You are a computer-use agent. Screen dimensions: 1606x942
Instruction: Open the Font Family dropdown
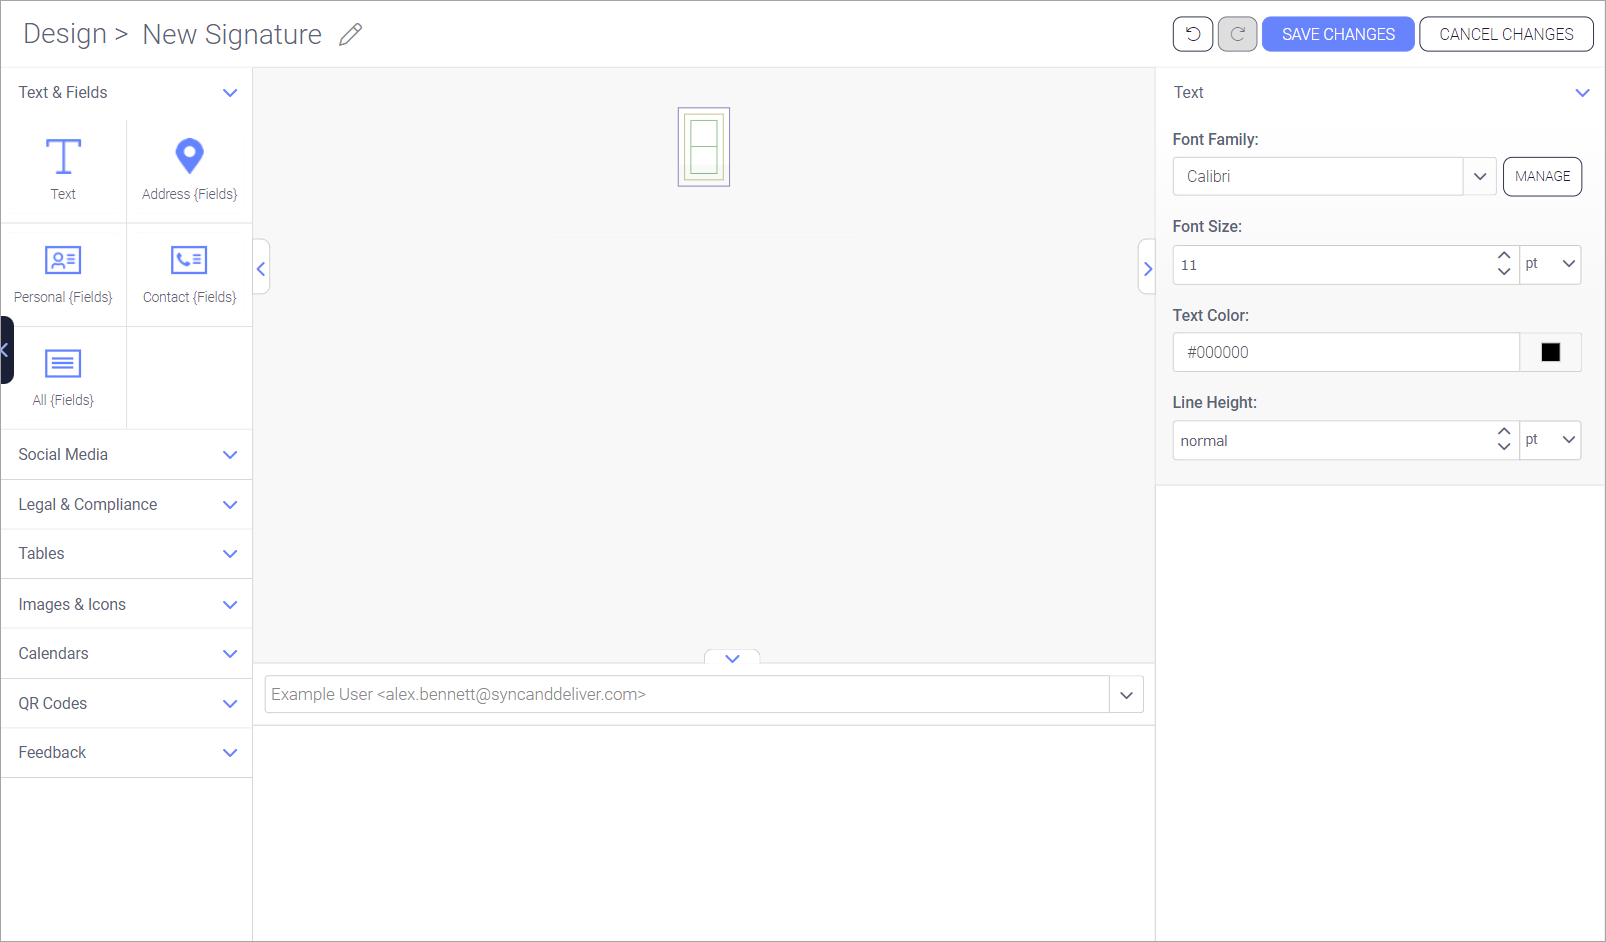coord(1479,176)
